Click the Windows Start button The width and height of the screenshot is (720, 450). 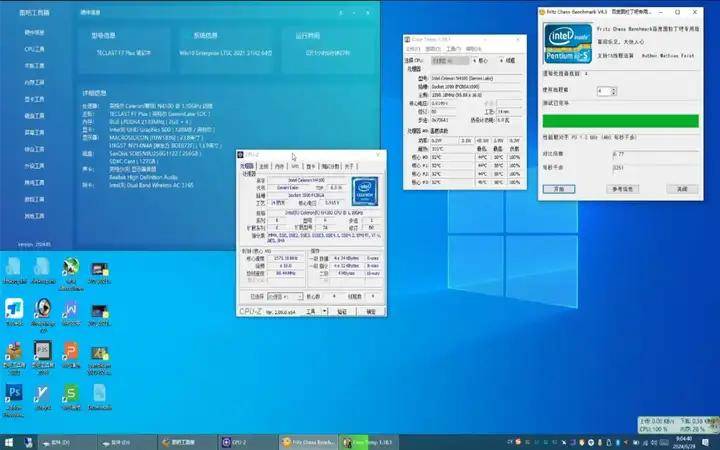click(x=9, y=443)
